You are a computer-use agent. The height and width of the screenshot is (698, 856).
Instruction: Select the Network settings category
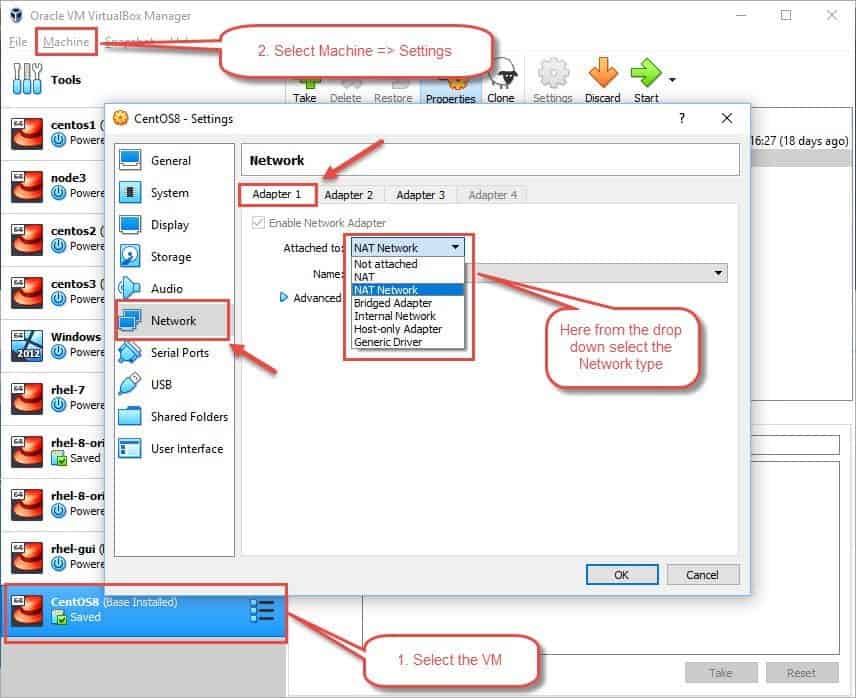point(174,320)
